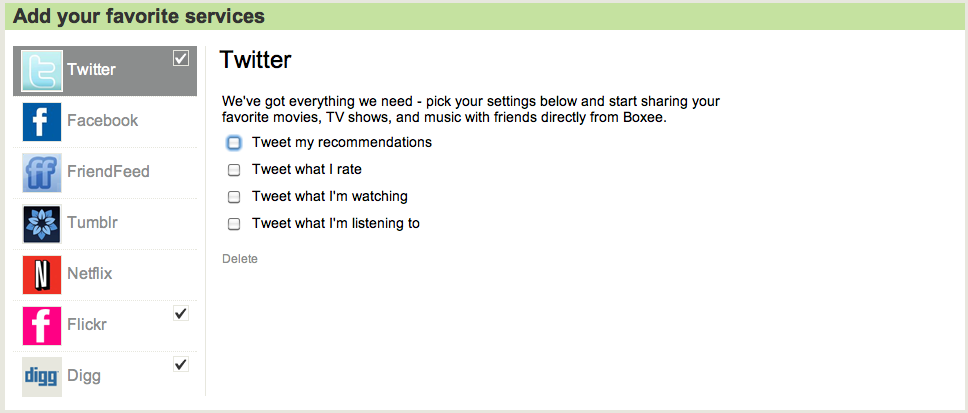The image size is (968, 413).
Task: Open the FriendFeed service label
Action: (x=108, y=172)
